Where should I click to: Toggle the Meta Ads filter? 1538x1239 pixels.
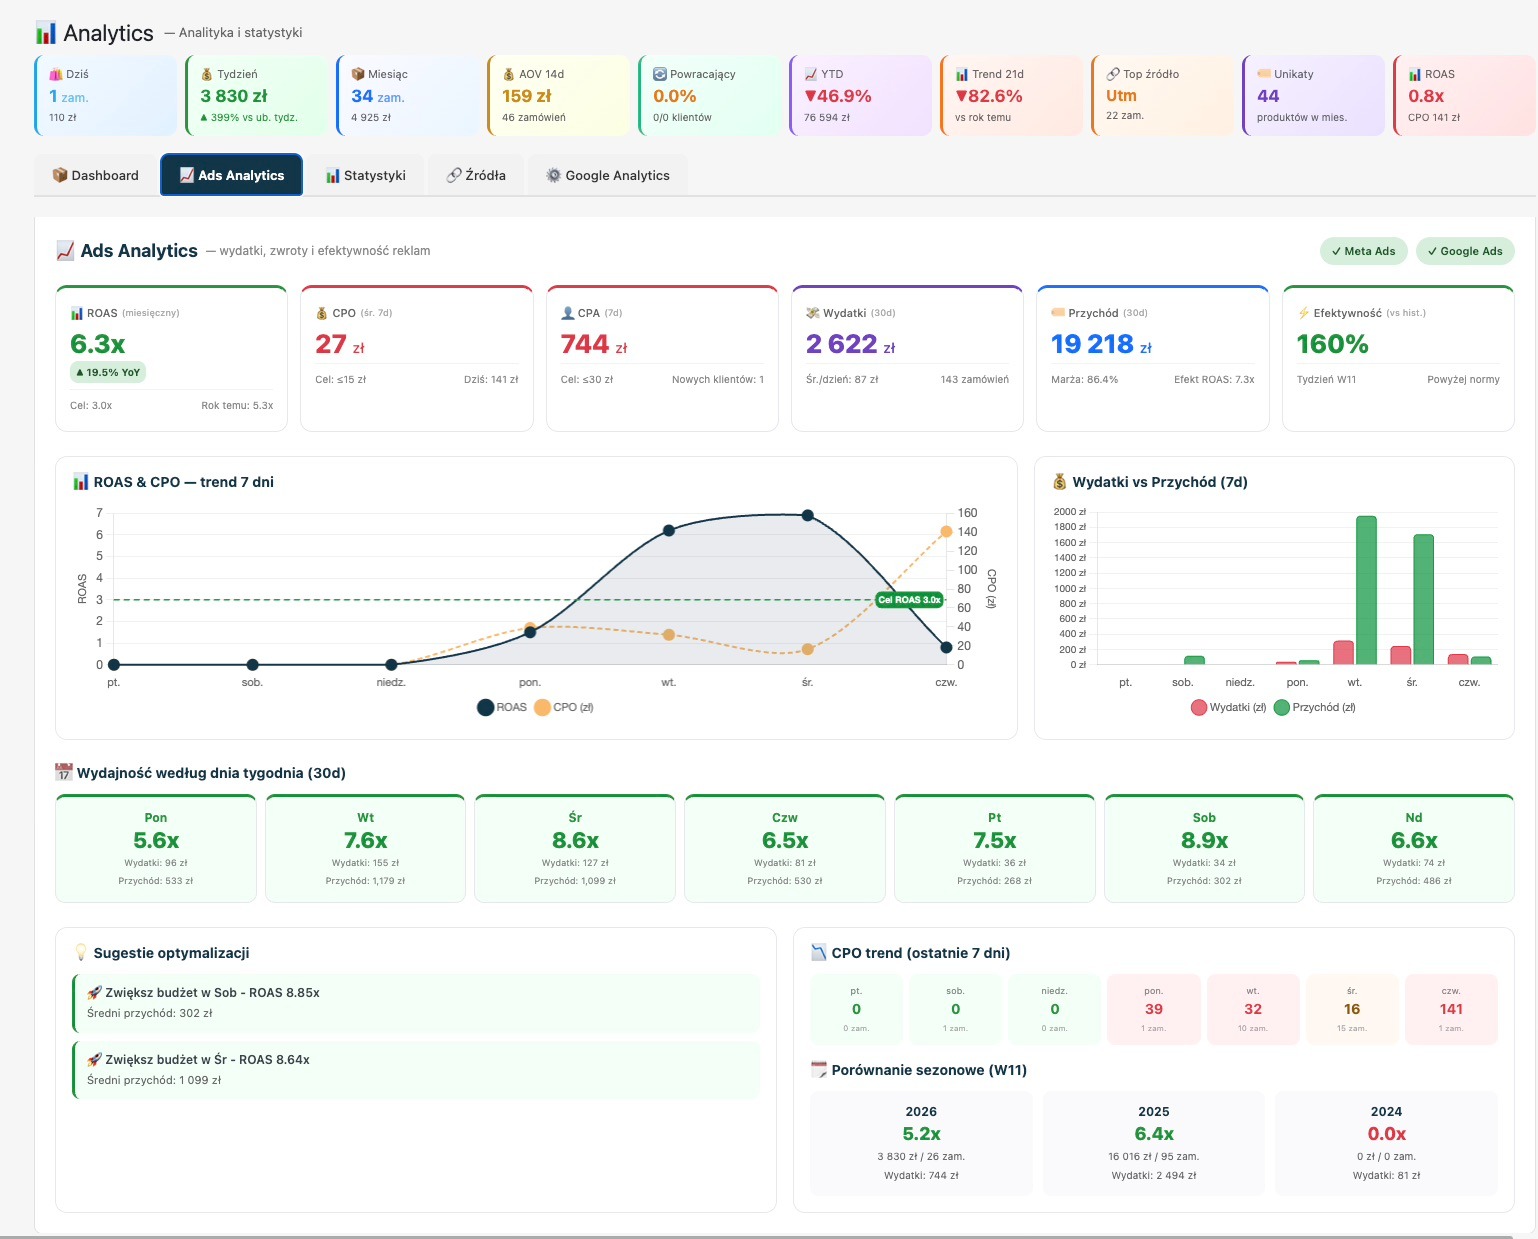[x=1363, y=251]
